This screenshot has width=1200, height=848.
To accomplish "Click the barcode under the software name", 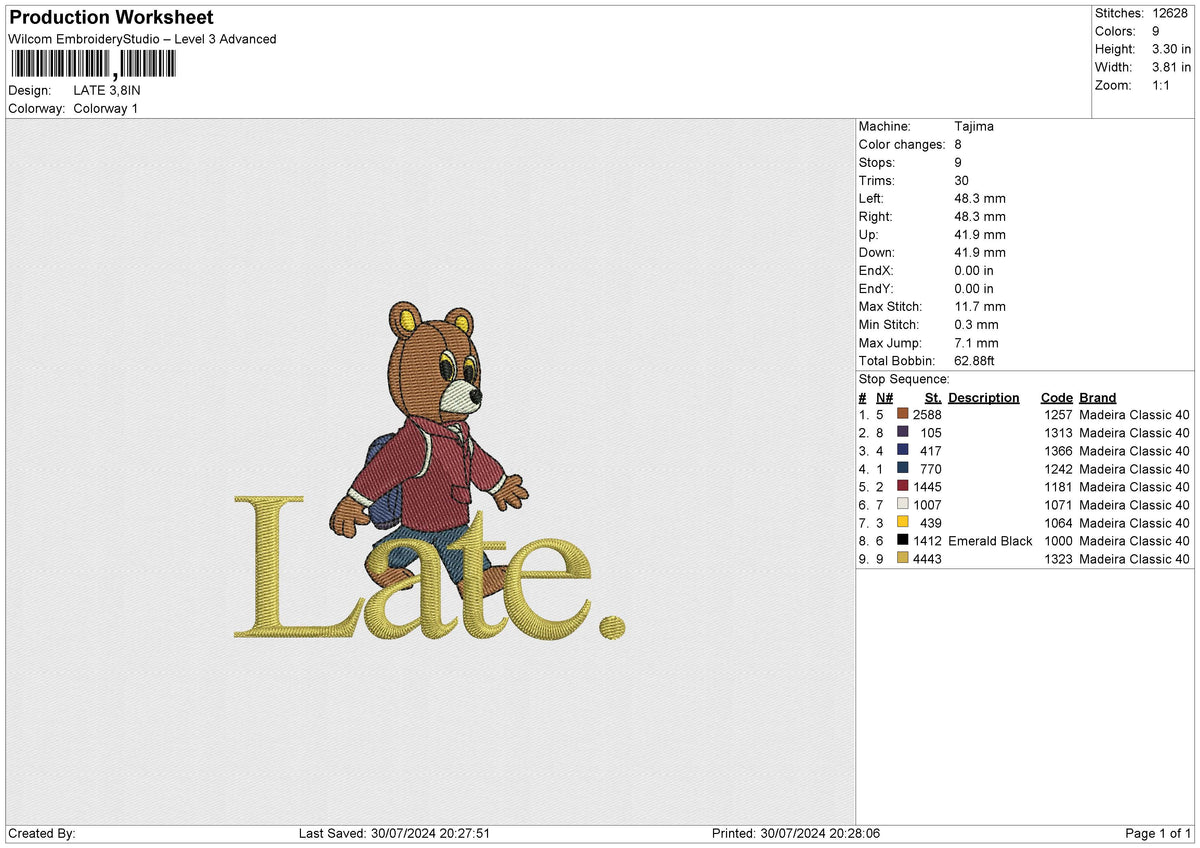I will point(93,65).
